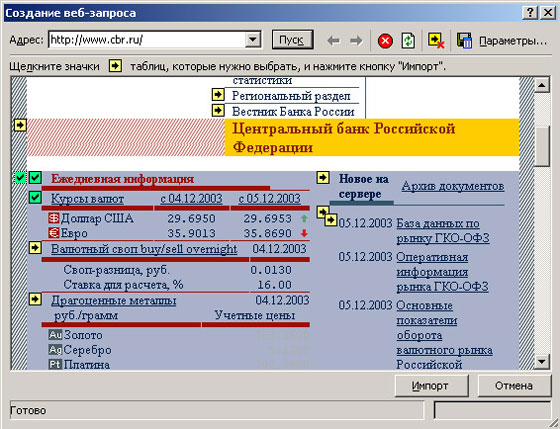The image size is (560, 429).
Task: Click the Серебро row label
Action: point(88,350)
